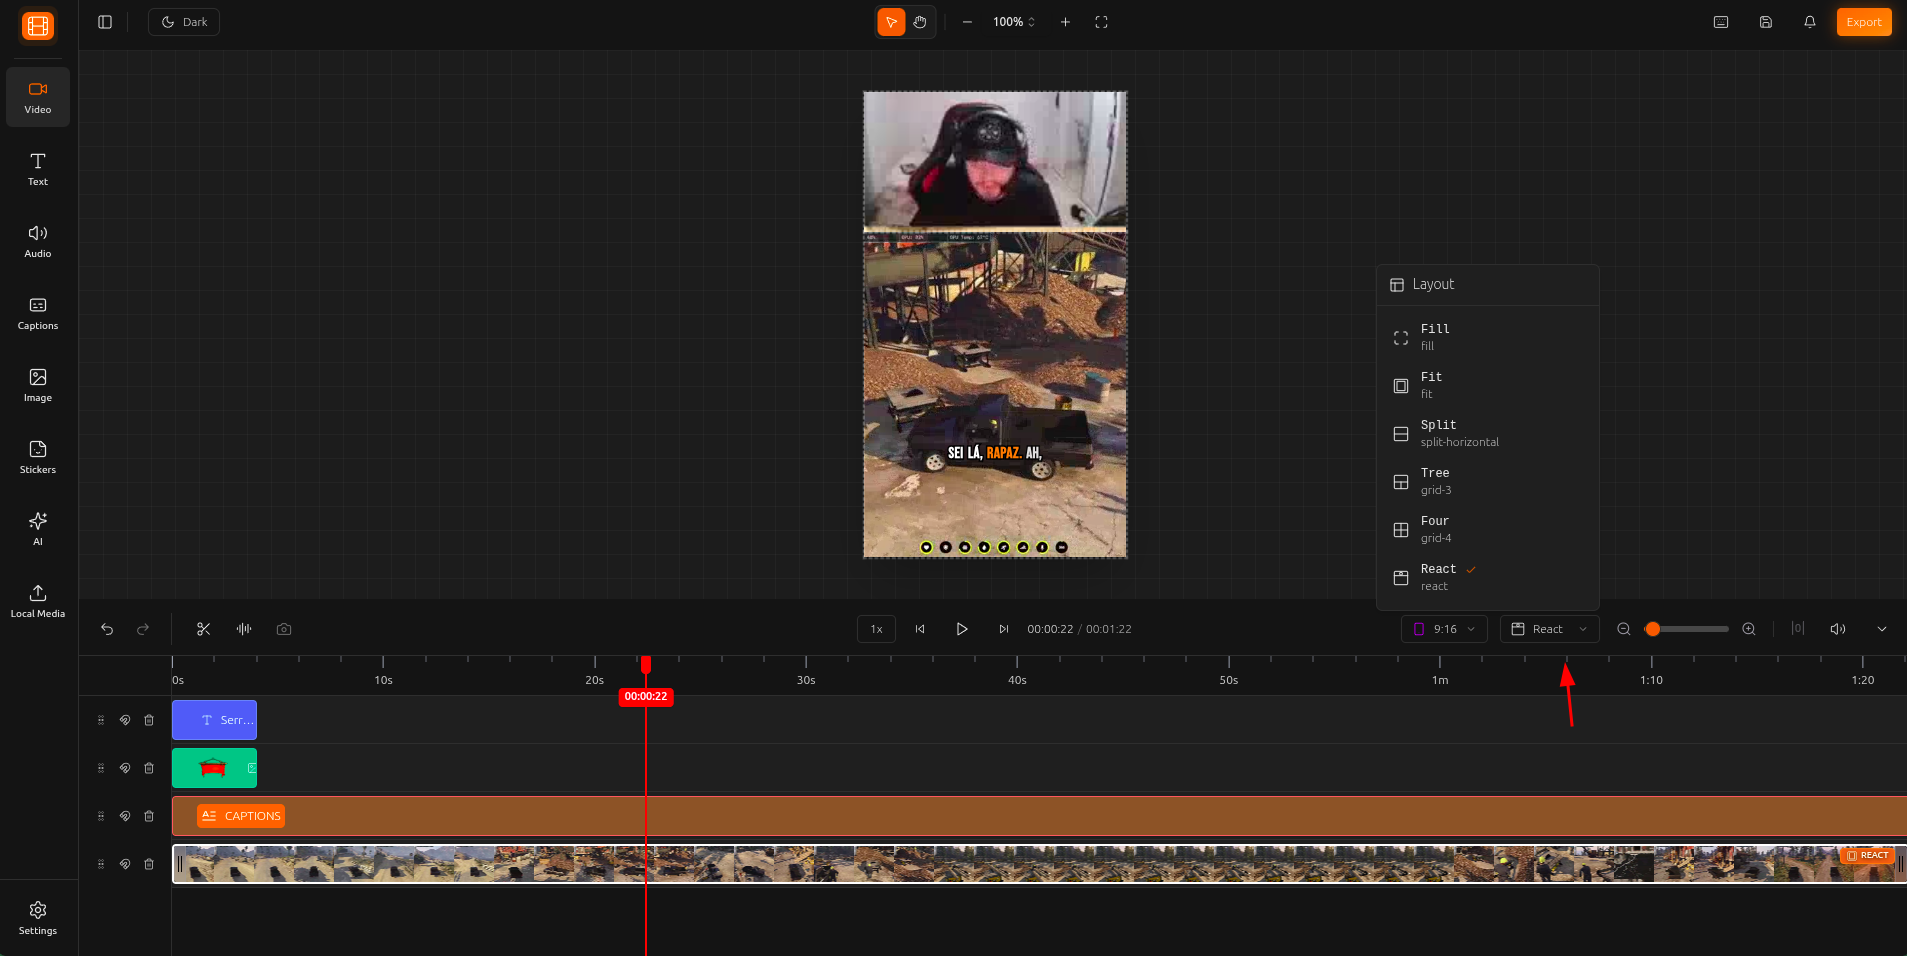Click the audio waveform icon

pos(244,629)
